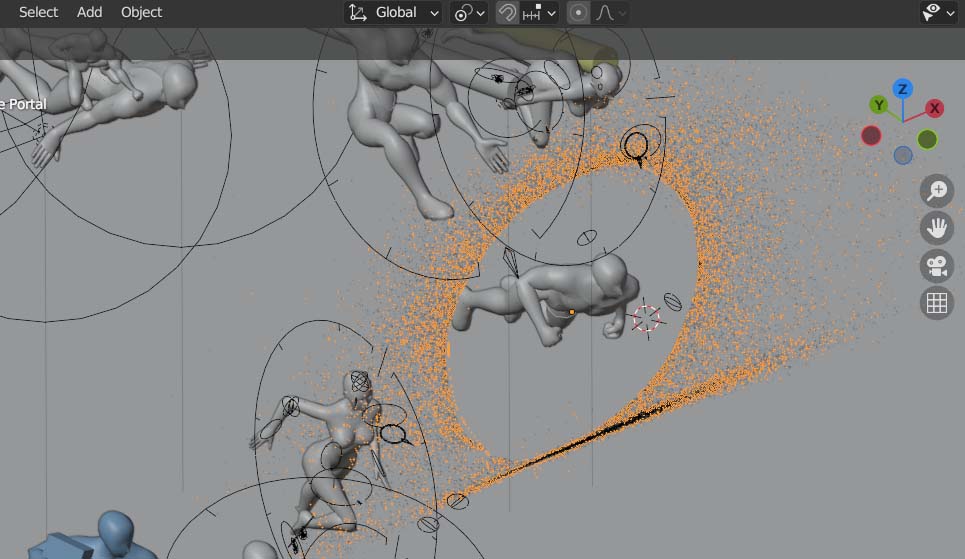
Task: Click the zoom view magnifier icon
Action: [937, 191]
